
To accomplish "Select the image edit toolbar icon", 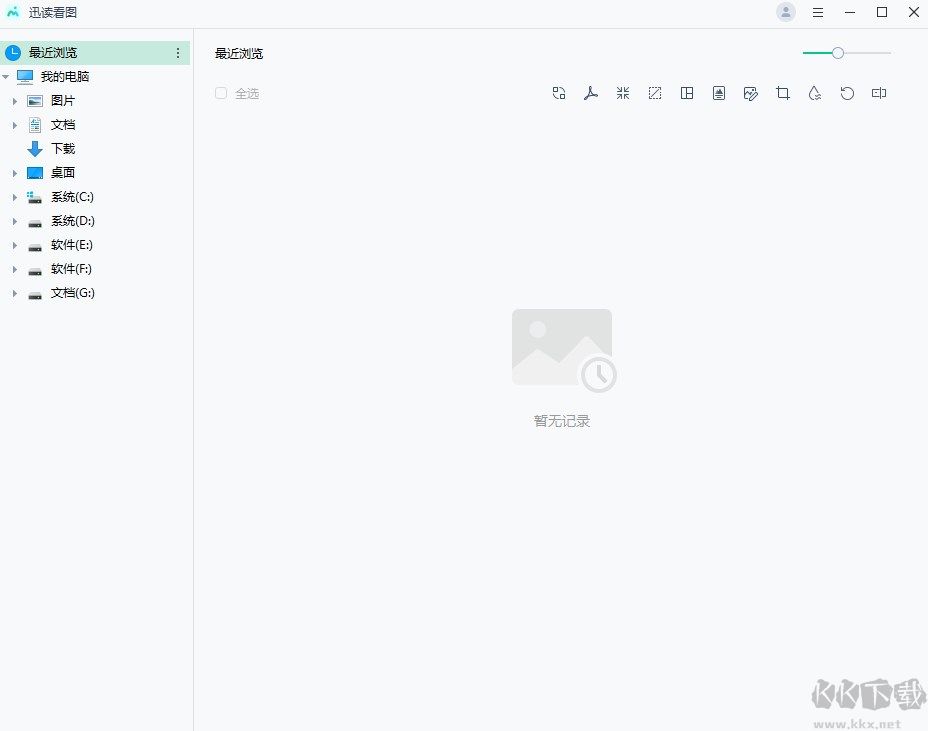I will pos(751,92).
